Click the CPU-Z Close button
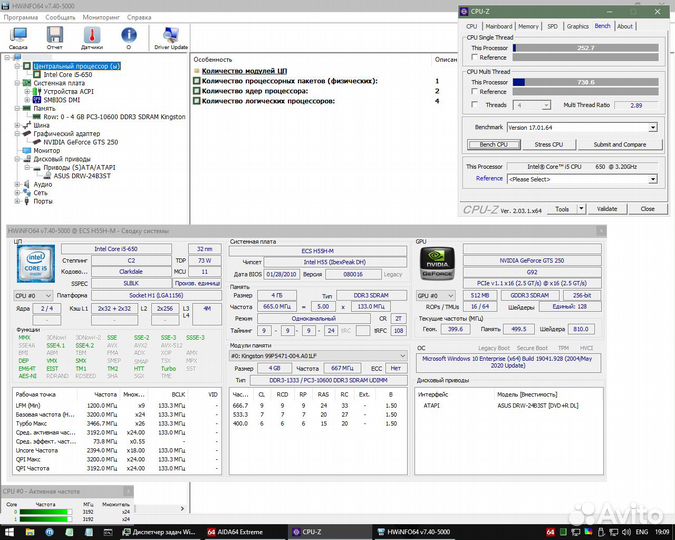 coord(647,209)
